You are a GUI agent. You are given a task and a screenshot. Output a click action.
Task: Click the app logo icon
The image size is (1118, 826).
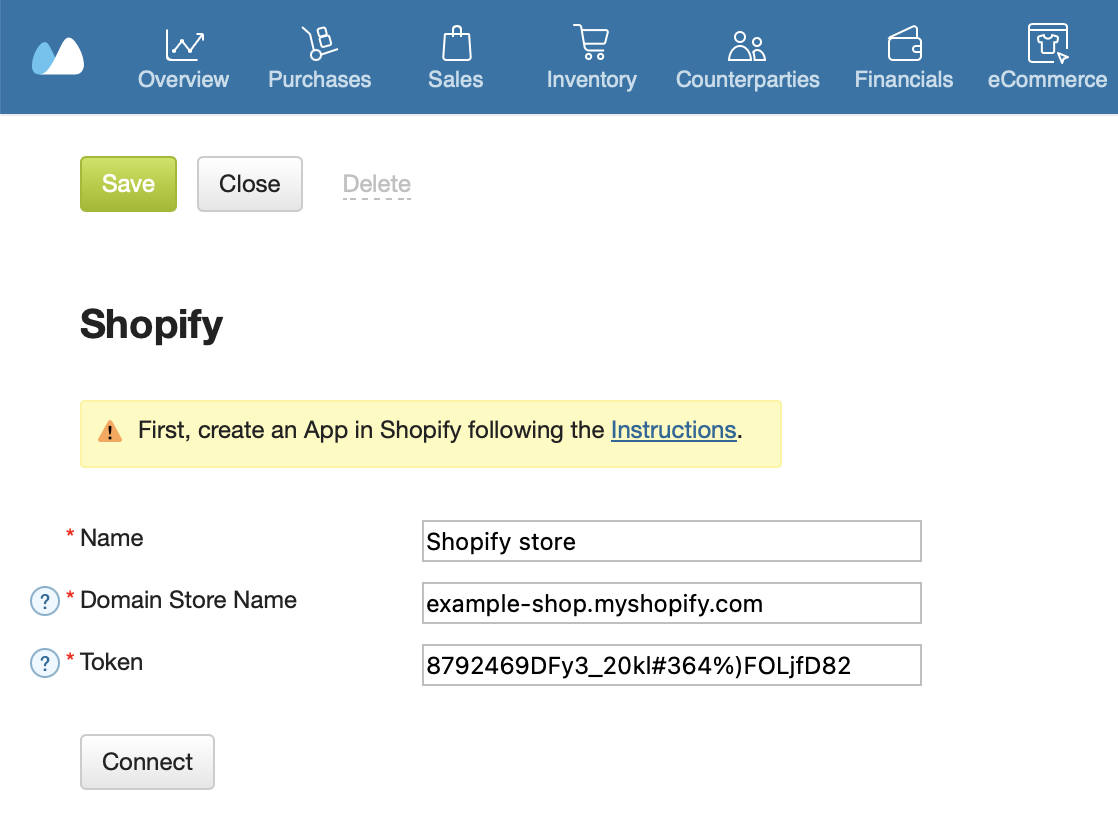58,56
